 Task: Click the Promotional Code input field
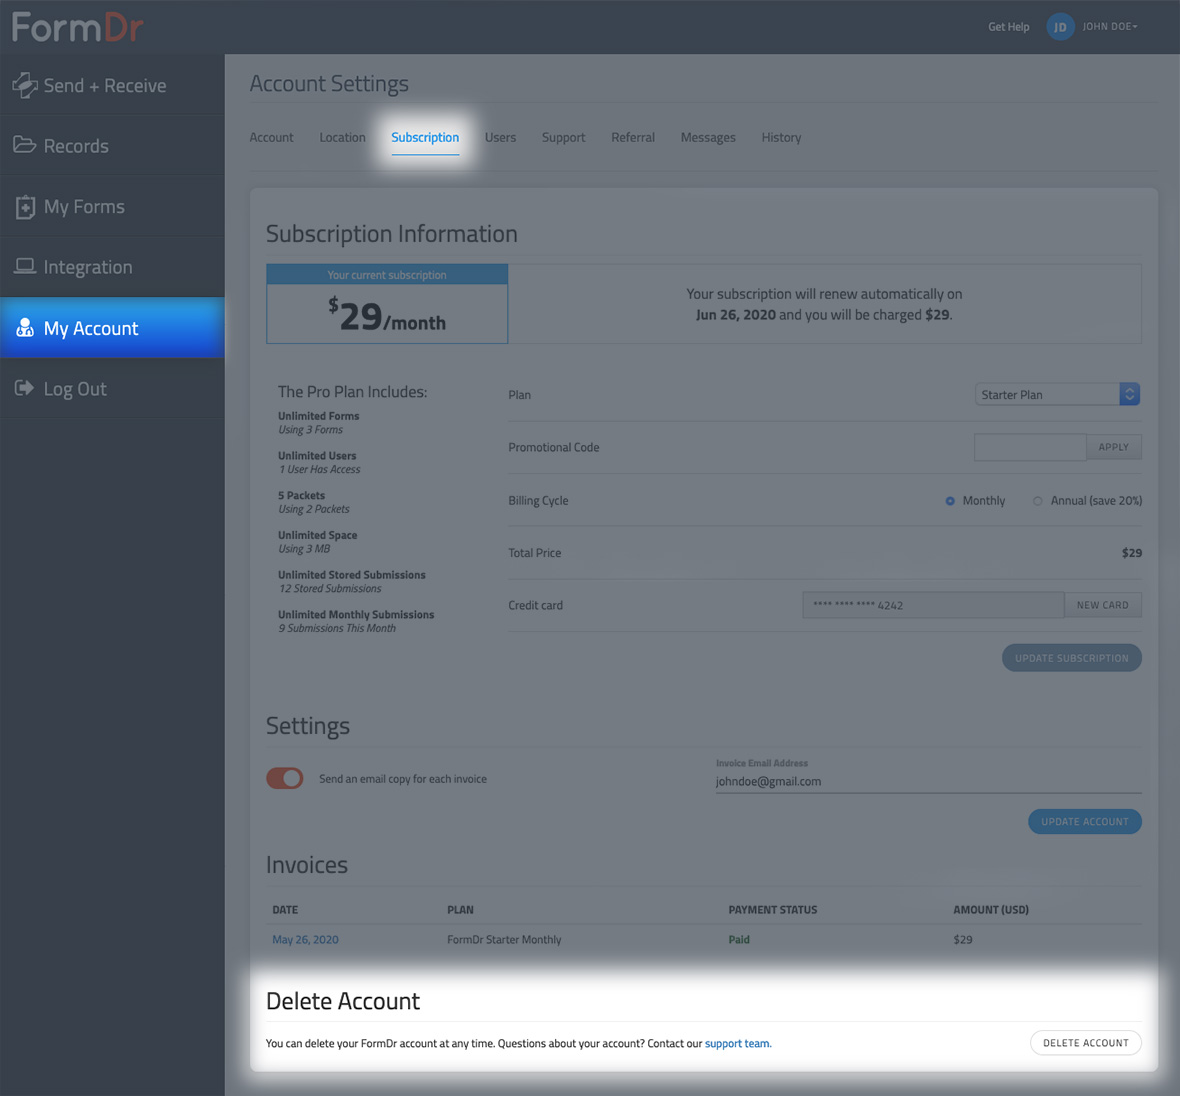1029,447
